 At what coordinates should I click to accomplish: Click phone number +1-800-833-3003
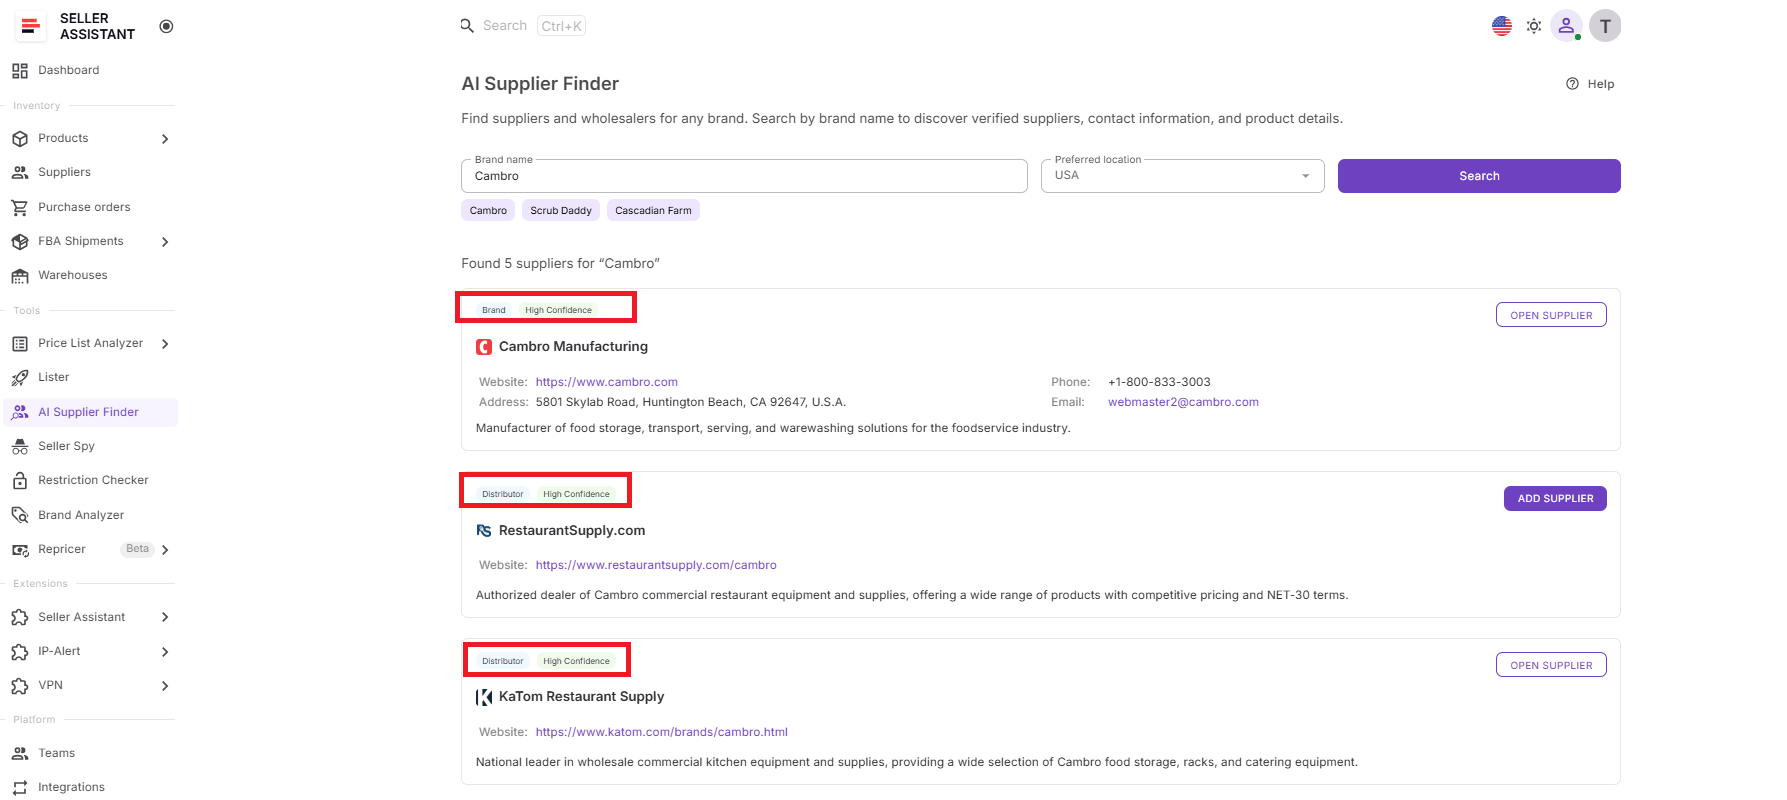pos(1159,382)
